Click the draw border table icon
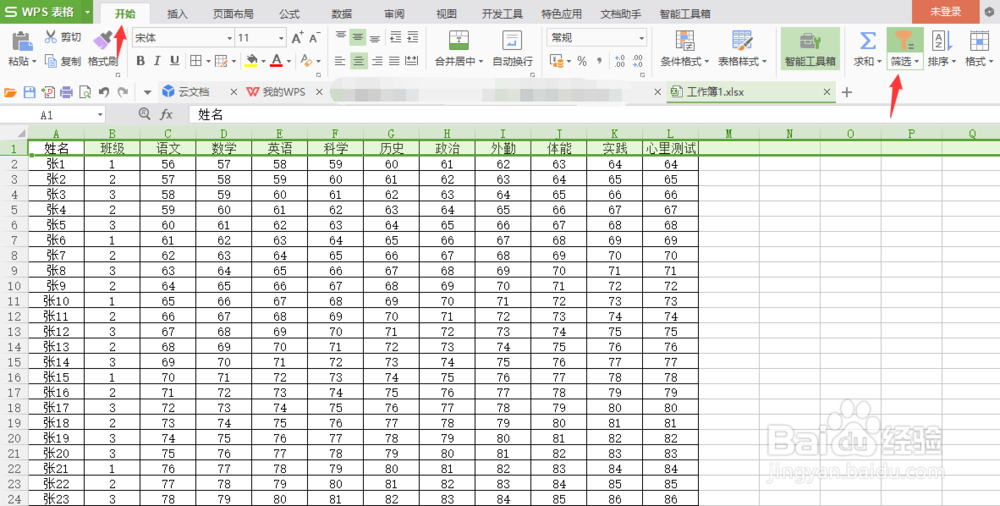This screenshot has height=506, width=1000. (x=221, y=61)
